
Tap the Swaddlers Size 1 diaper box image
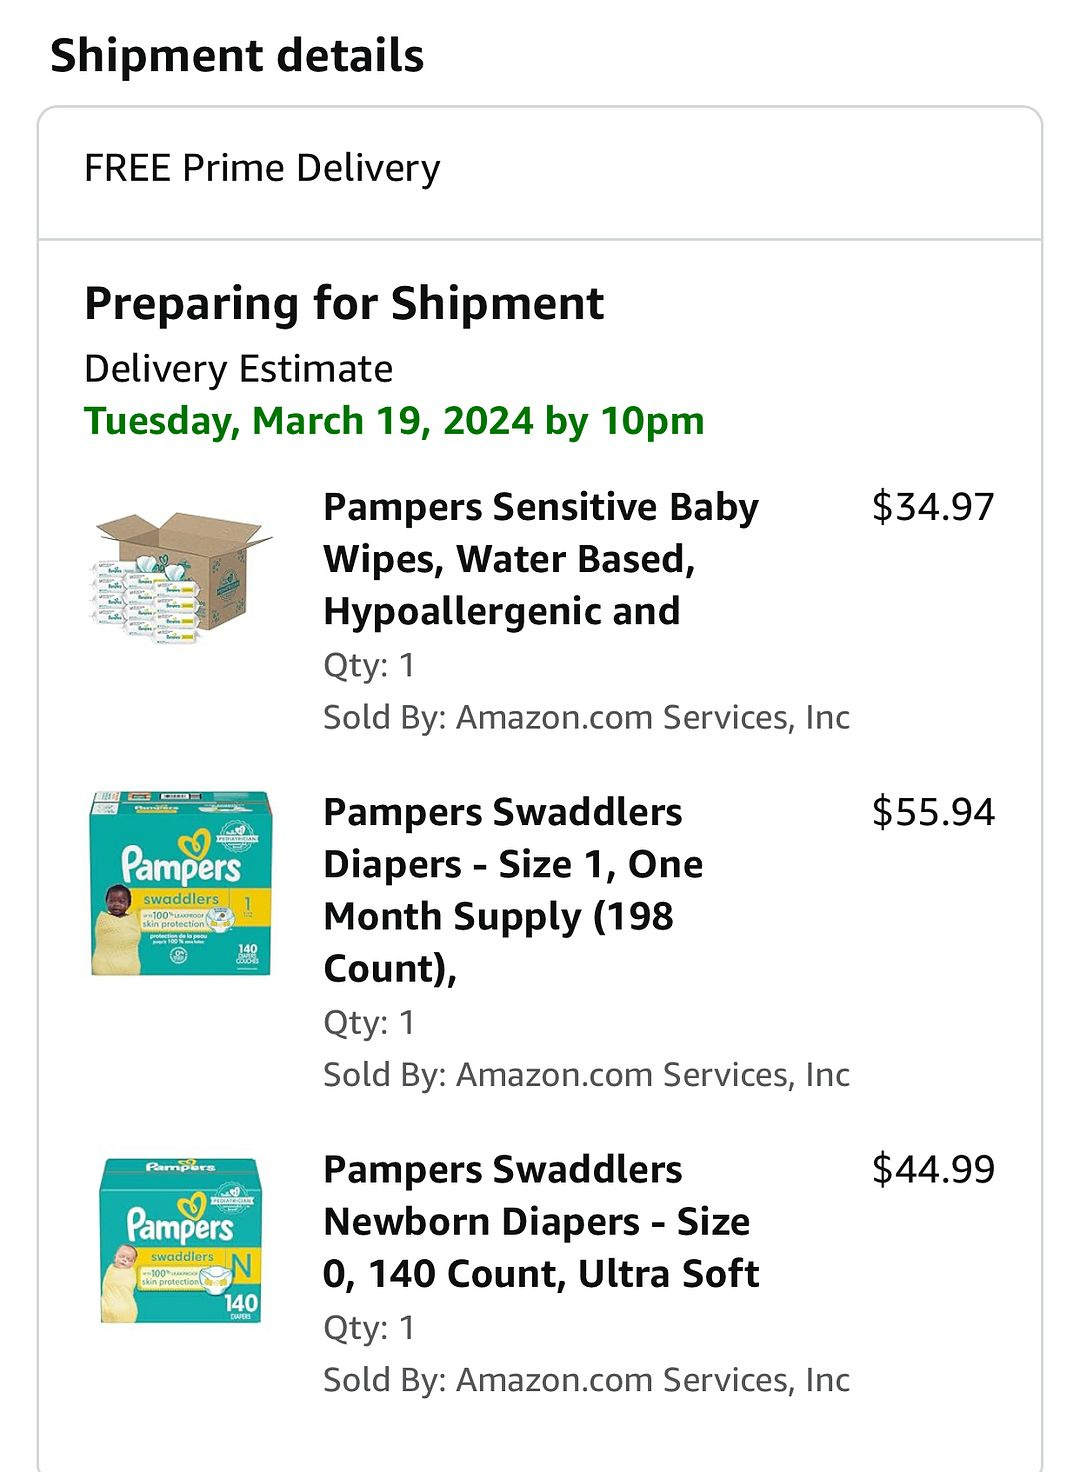(182, 883)
